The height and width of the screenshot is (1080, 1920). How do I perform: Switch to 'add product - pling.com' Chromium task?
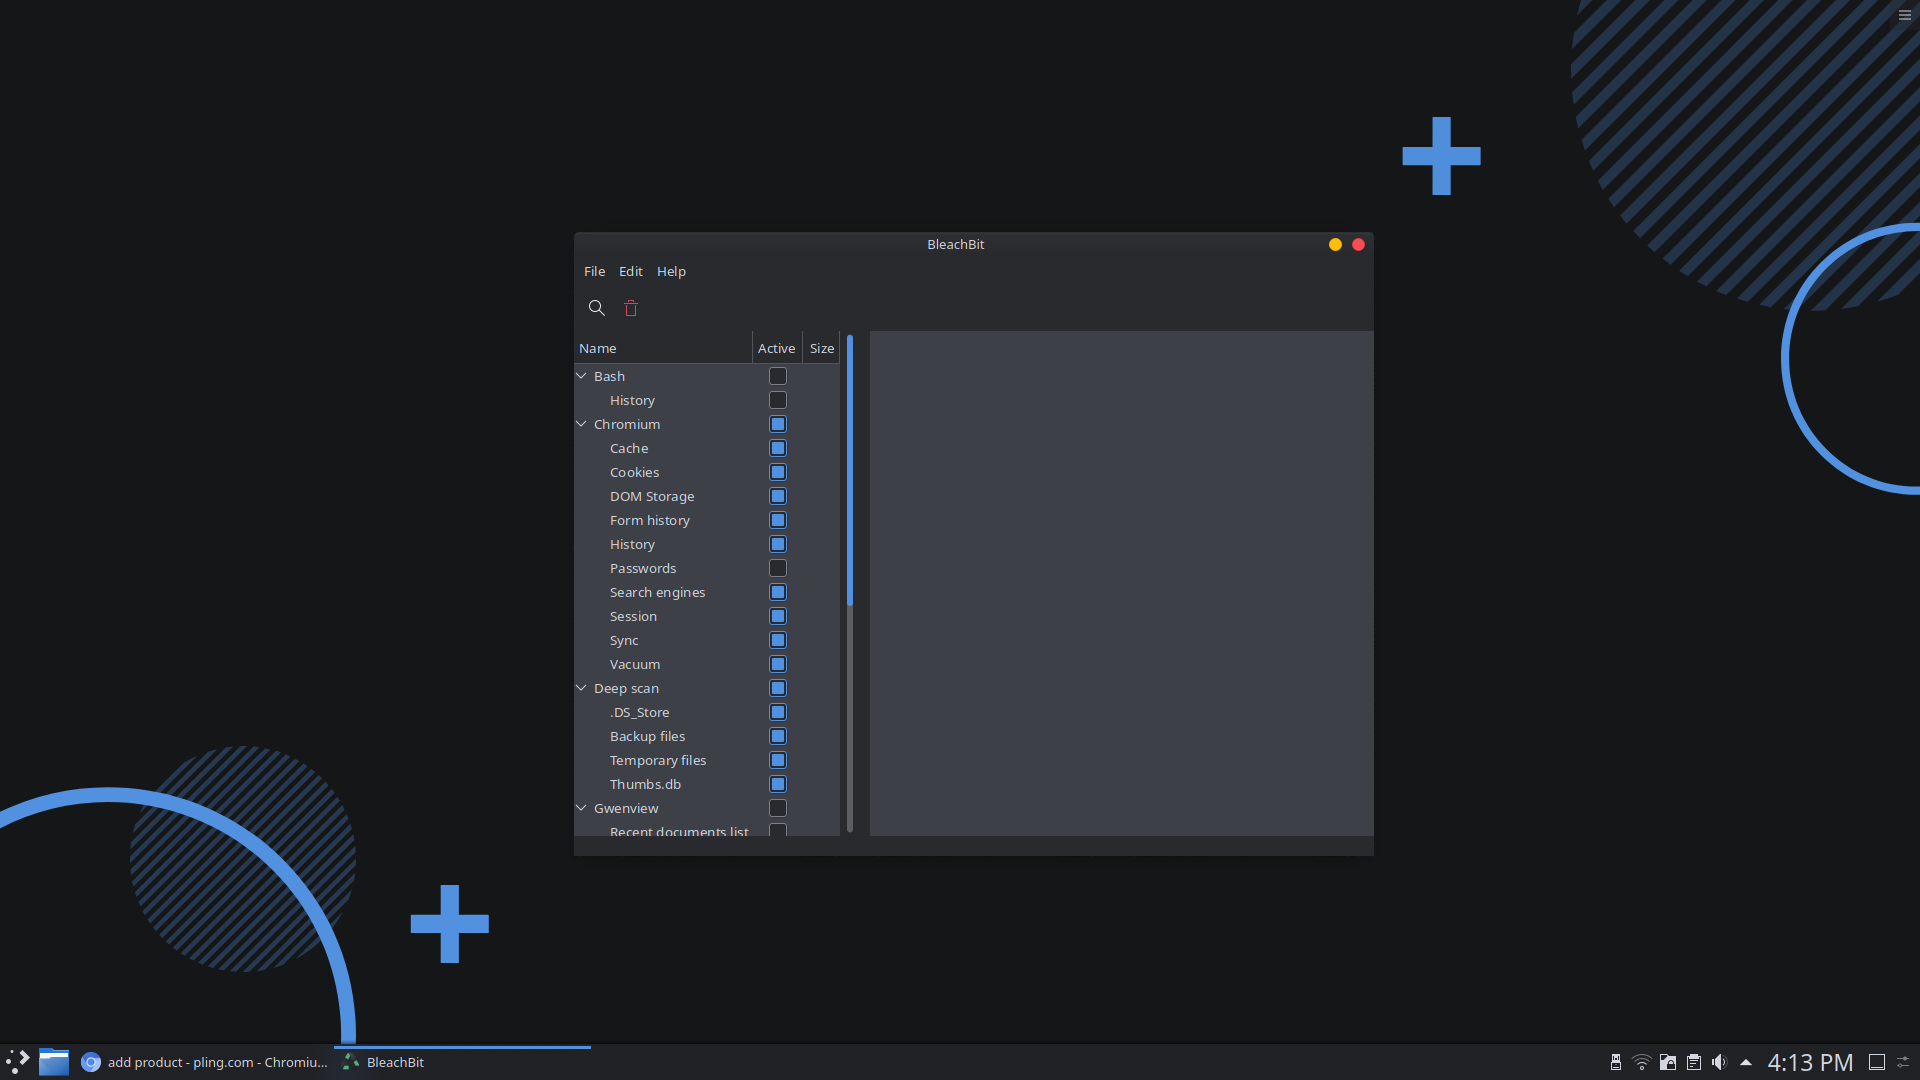tap(205, 1062)
